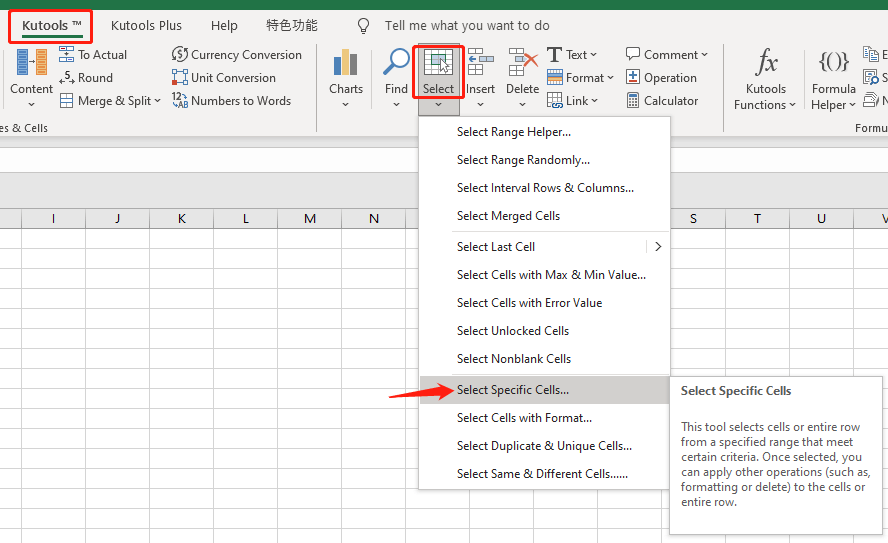Choose Select Duplicate & Unique Cells
The height and width of the screenshot is (543, 888).
point(544,446)
